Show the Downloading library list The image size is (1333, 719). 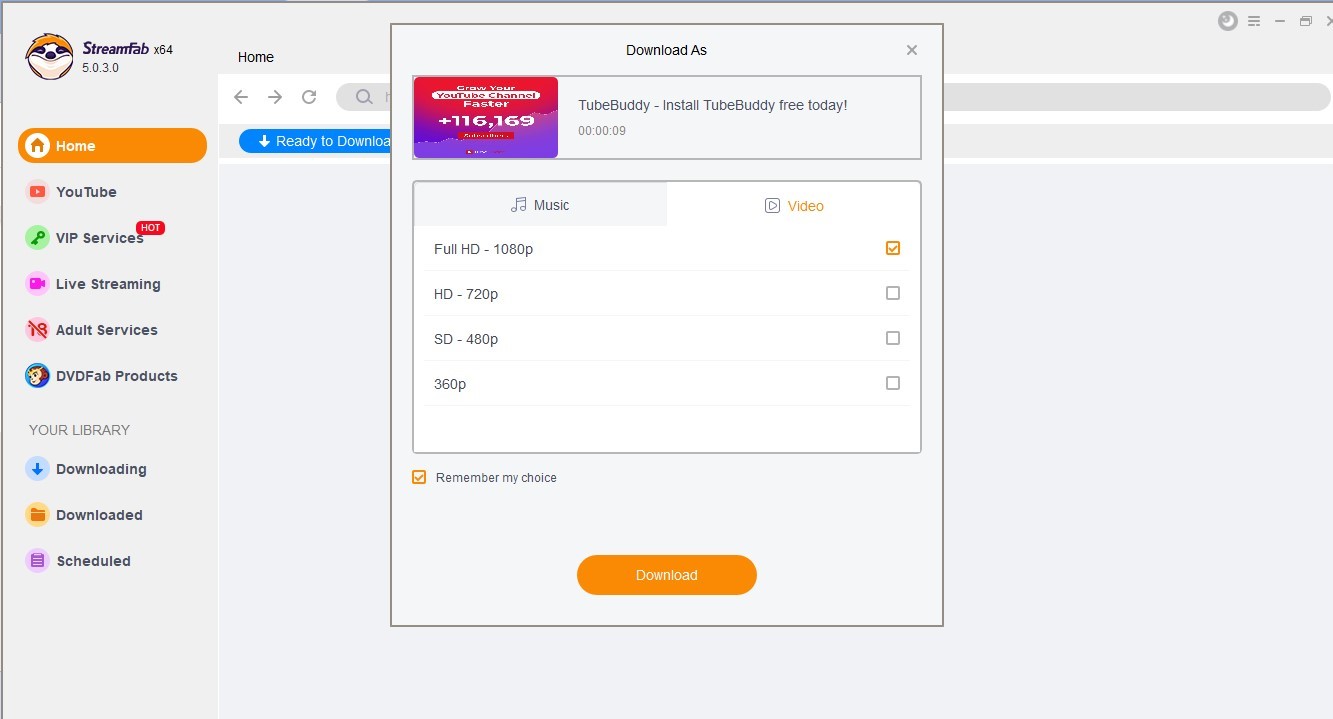[x=87, y=469]
